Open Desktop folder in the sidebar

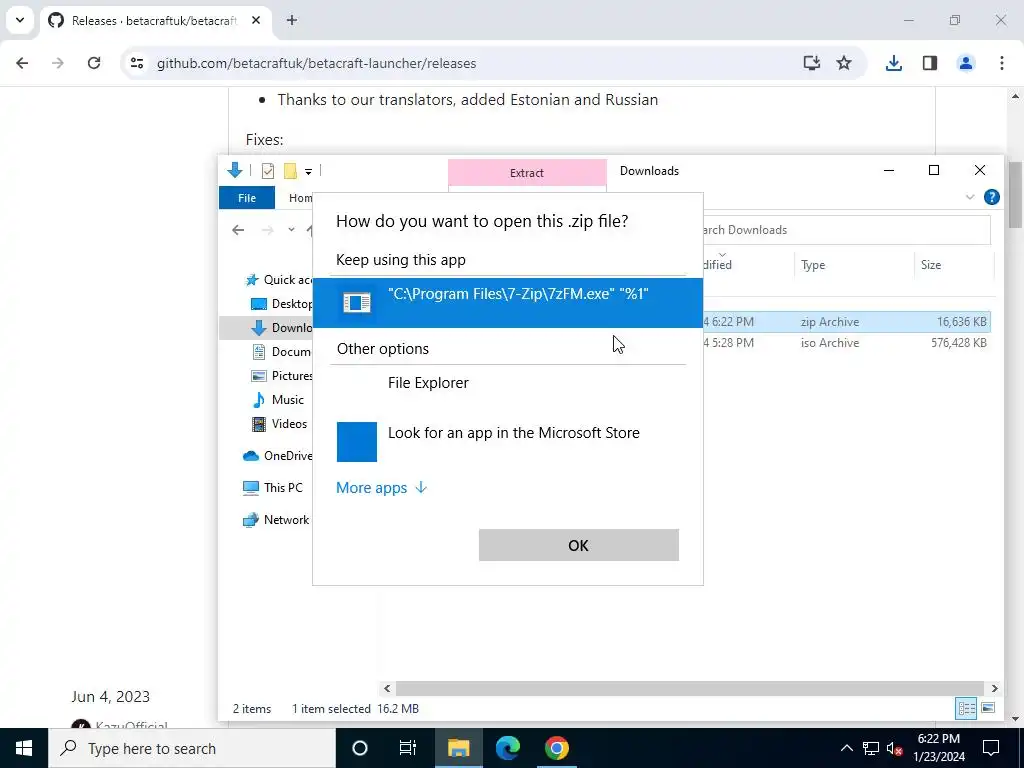pyautogui.click(x=282, y=304)
